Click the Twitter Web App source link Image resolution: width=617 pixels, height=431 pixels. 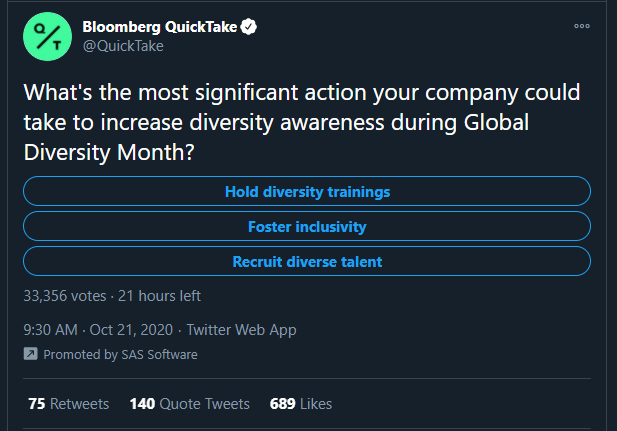point(241,330)
